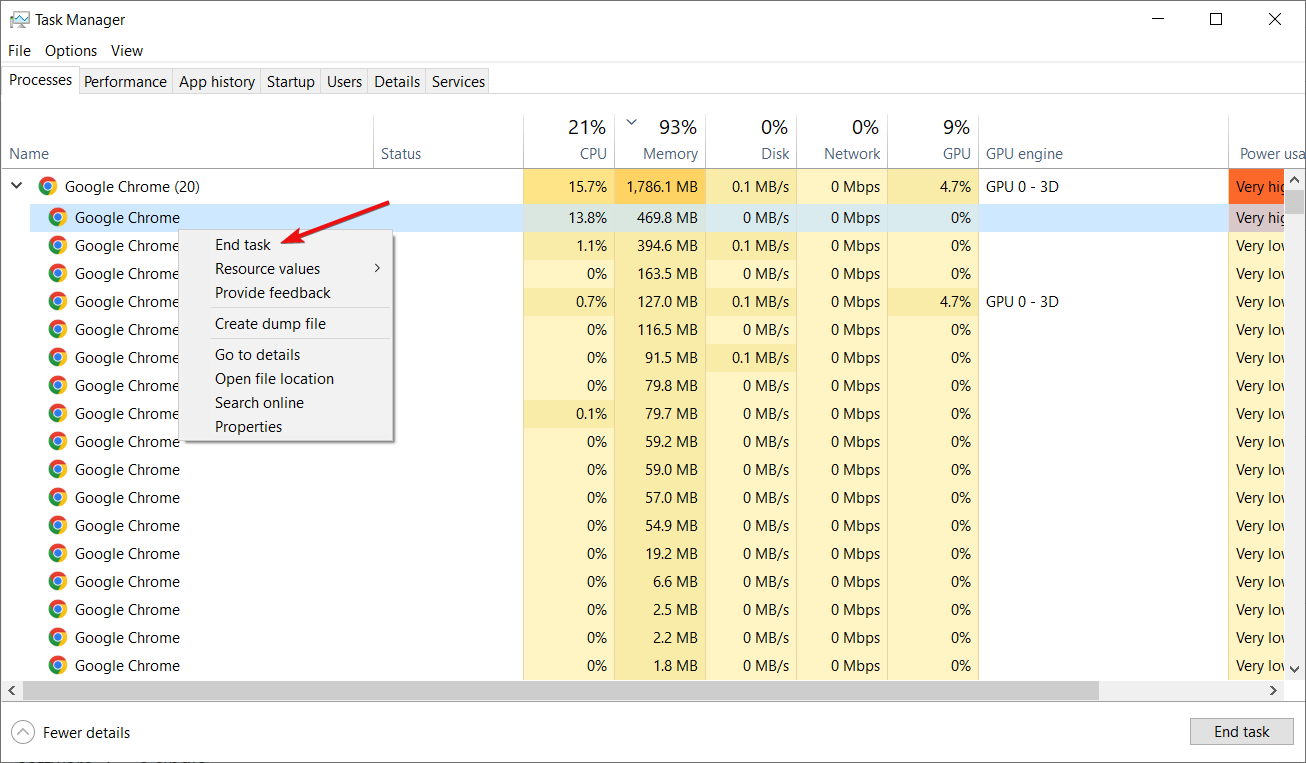Screen dimensions: 1306x763
Task: Click the Chrome icon on the 469.8 MB row
Action: (x=57, y=217)
